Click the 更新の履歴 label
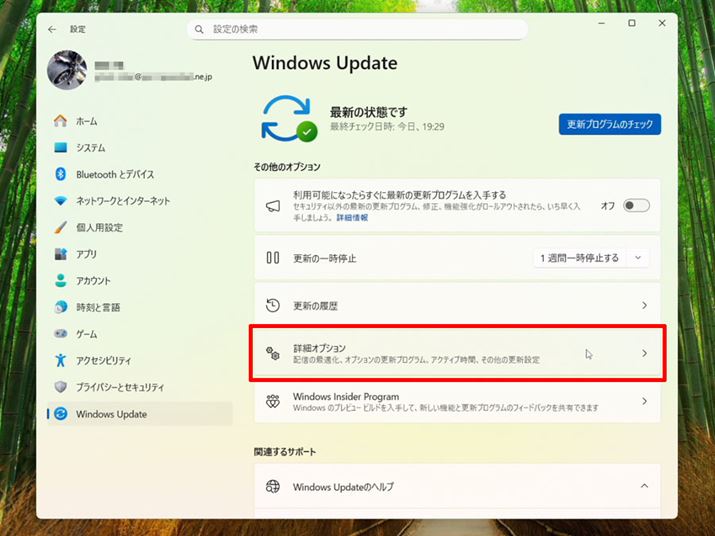Viewport: 715px width, 536px height. pos(315,306)
